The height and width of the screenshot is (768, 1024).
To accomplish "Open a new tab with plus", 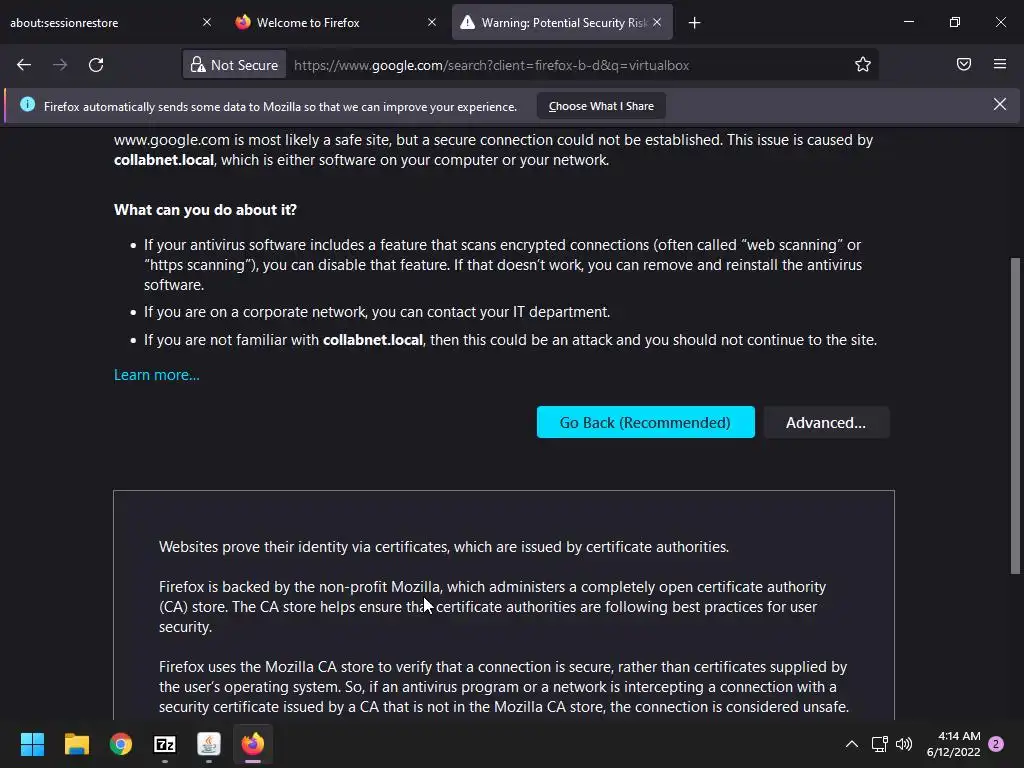I will pos(694,23).
